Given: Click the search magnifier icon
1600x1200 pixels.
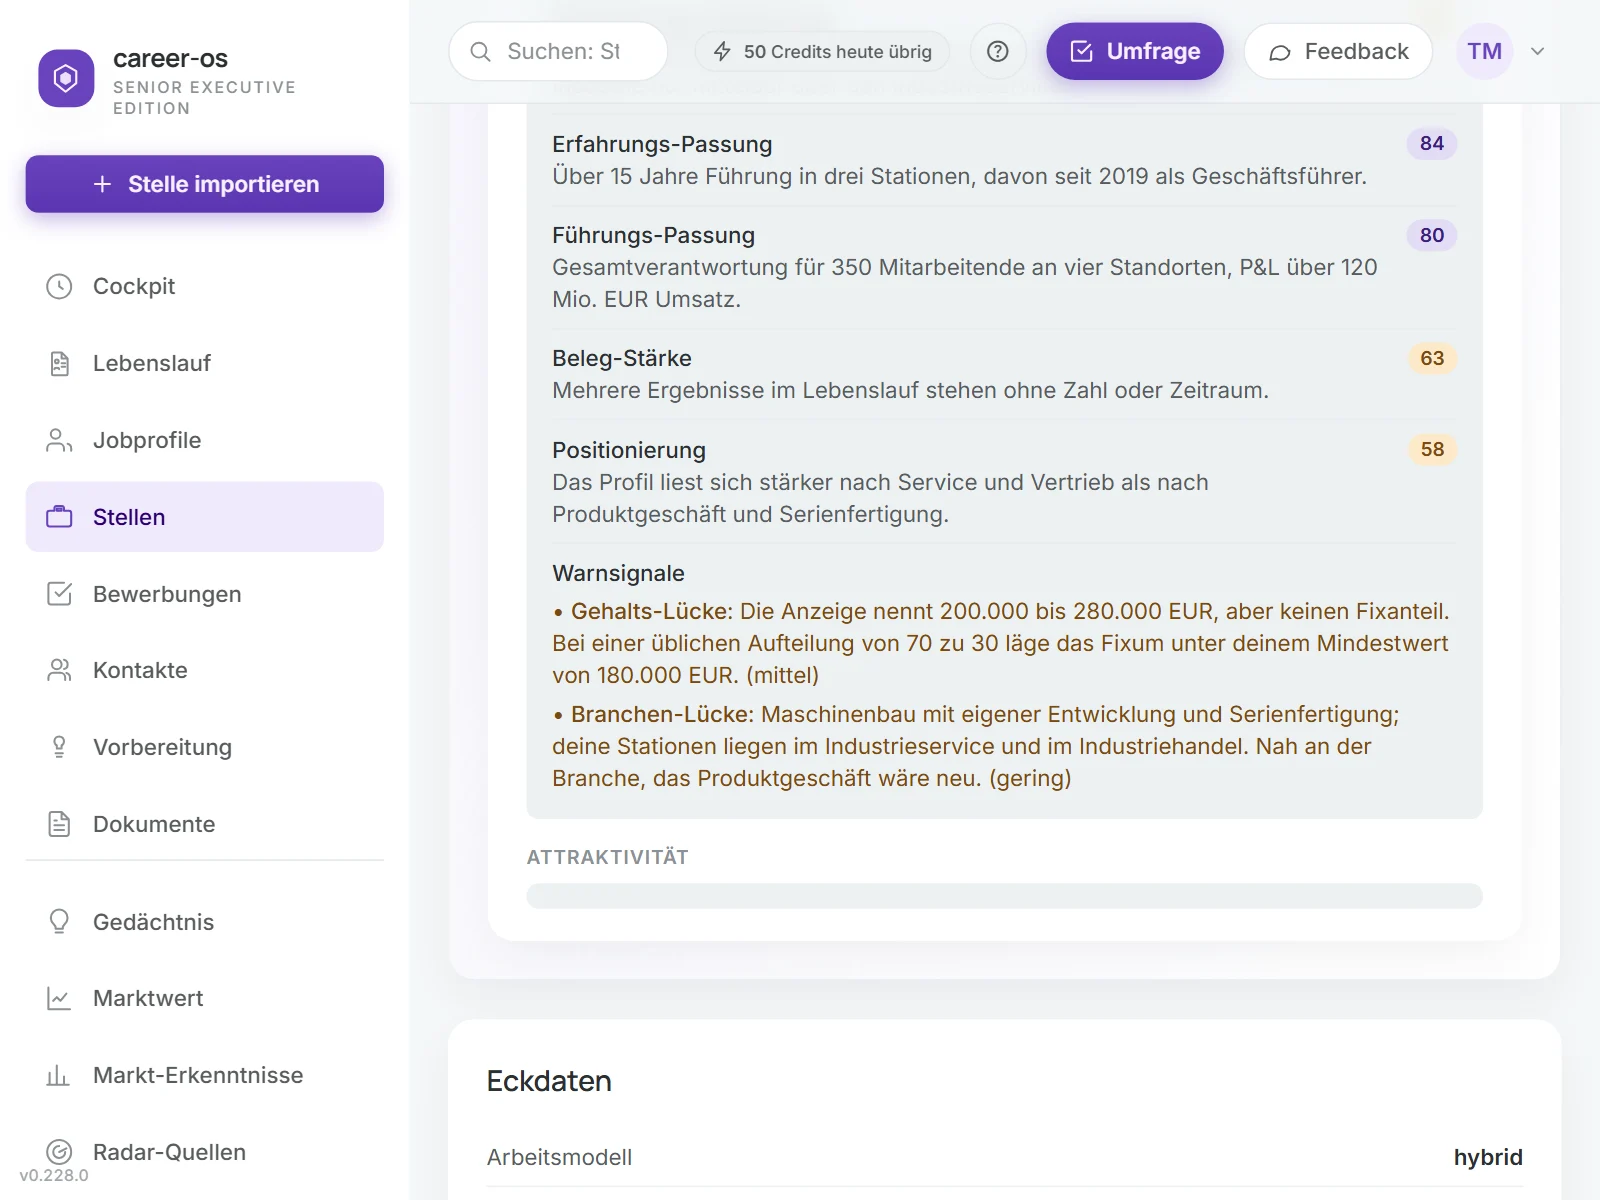Looking at the screenshot, I should 480,52.
